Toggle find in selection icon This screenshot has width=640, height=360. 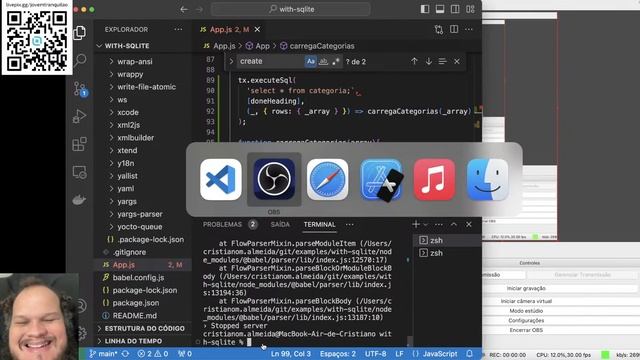[x=442, y=61]
